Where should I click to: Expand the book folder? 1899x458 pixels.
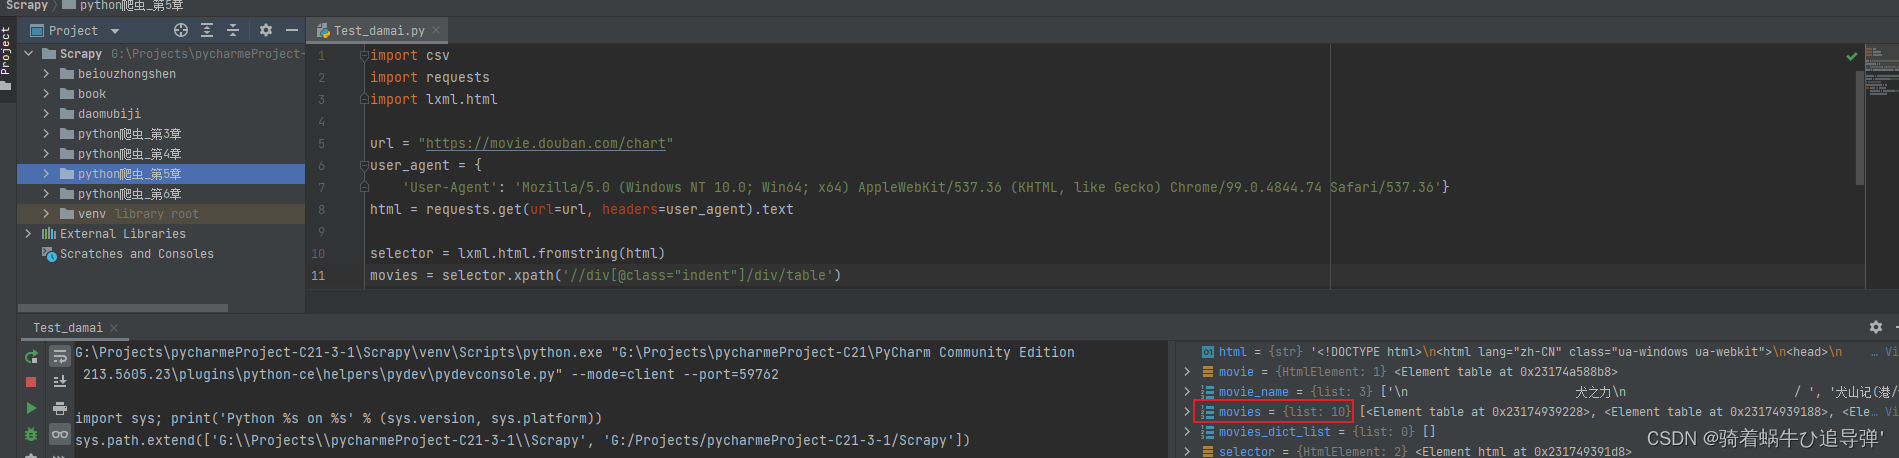46,94
